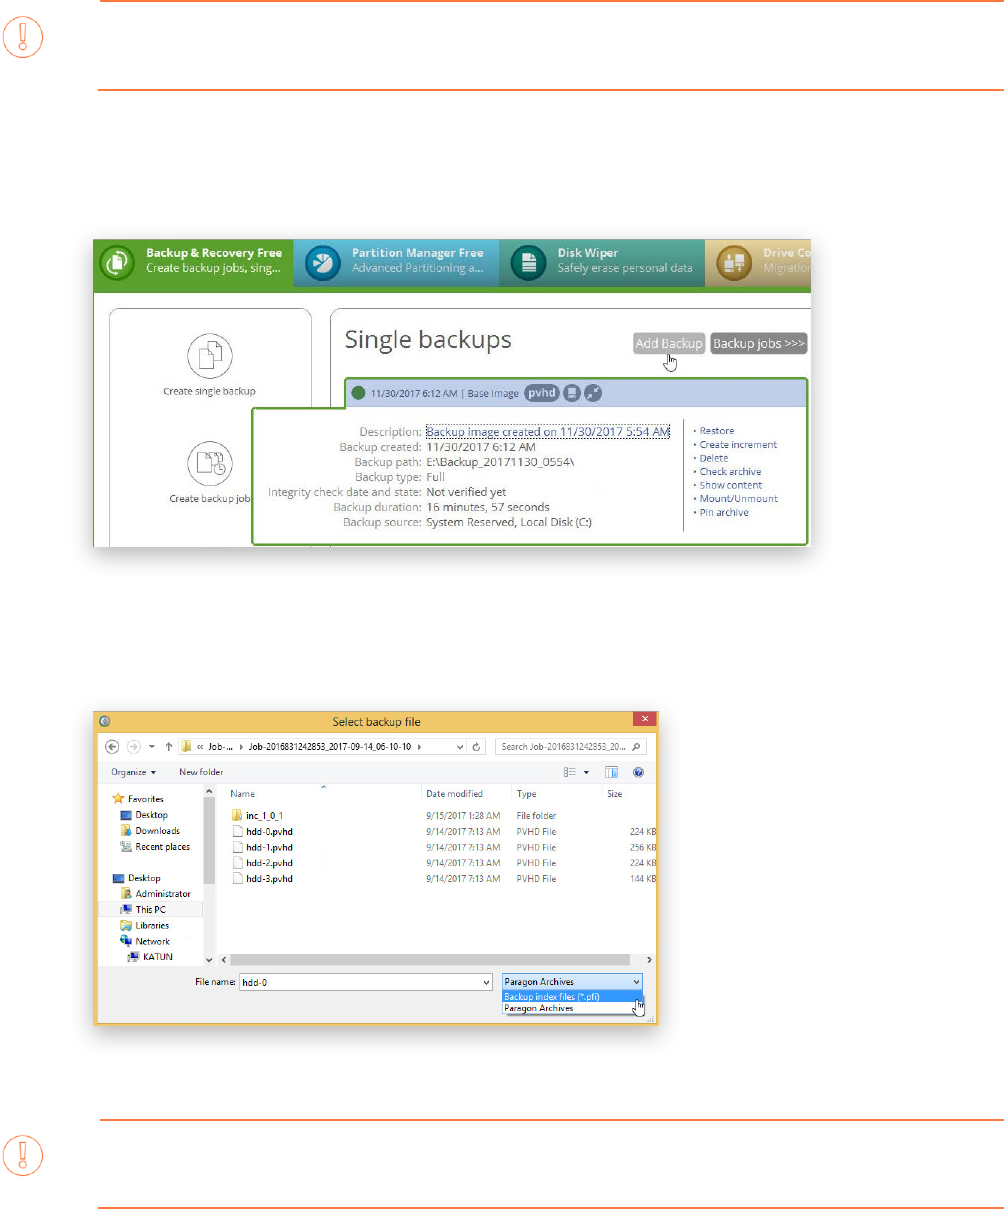Viewport: 1004px width, 1209px height.
Task: Expand the File name dropdown arrow
Action: (487, 982)
